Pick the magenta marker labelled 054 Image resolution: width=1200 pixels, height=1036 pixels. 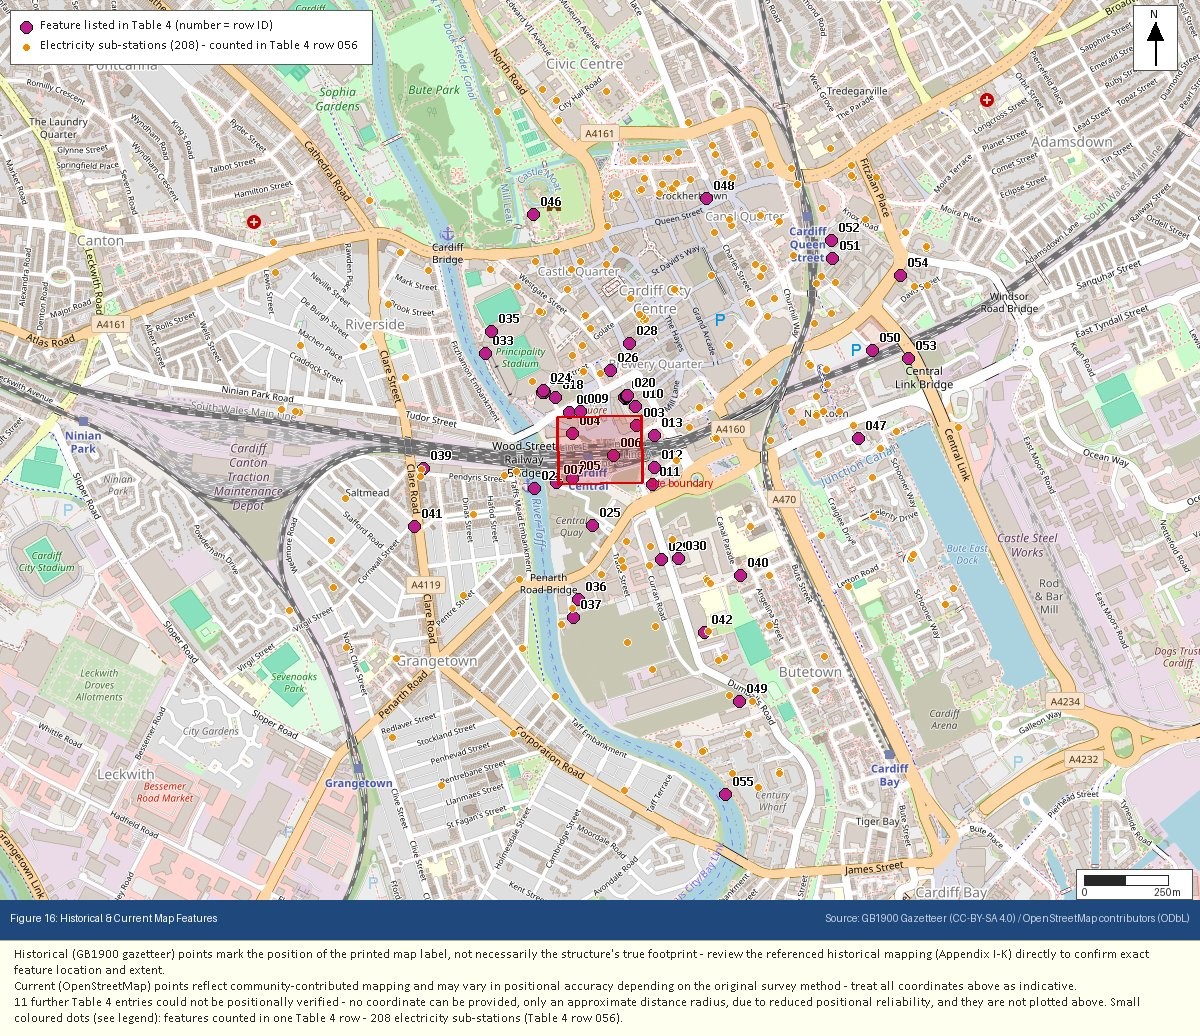[900, 276]
